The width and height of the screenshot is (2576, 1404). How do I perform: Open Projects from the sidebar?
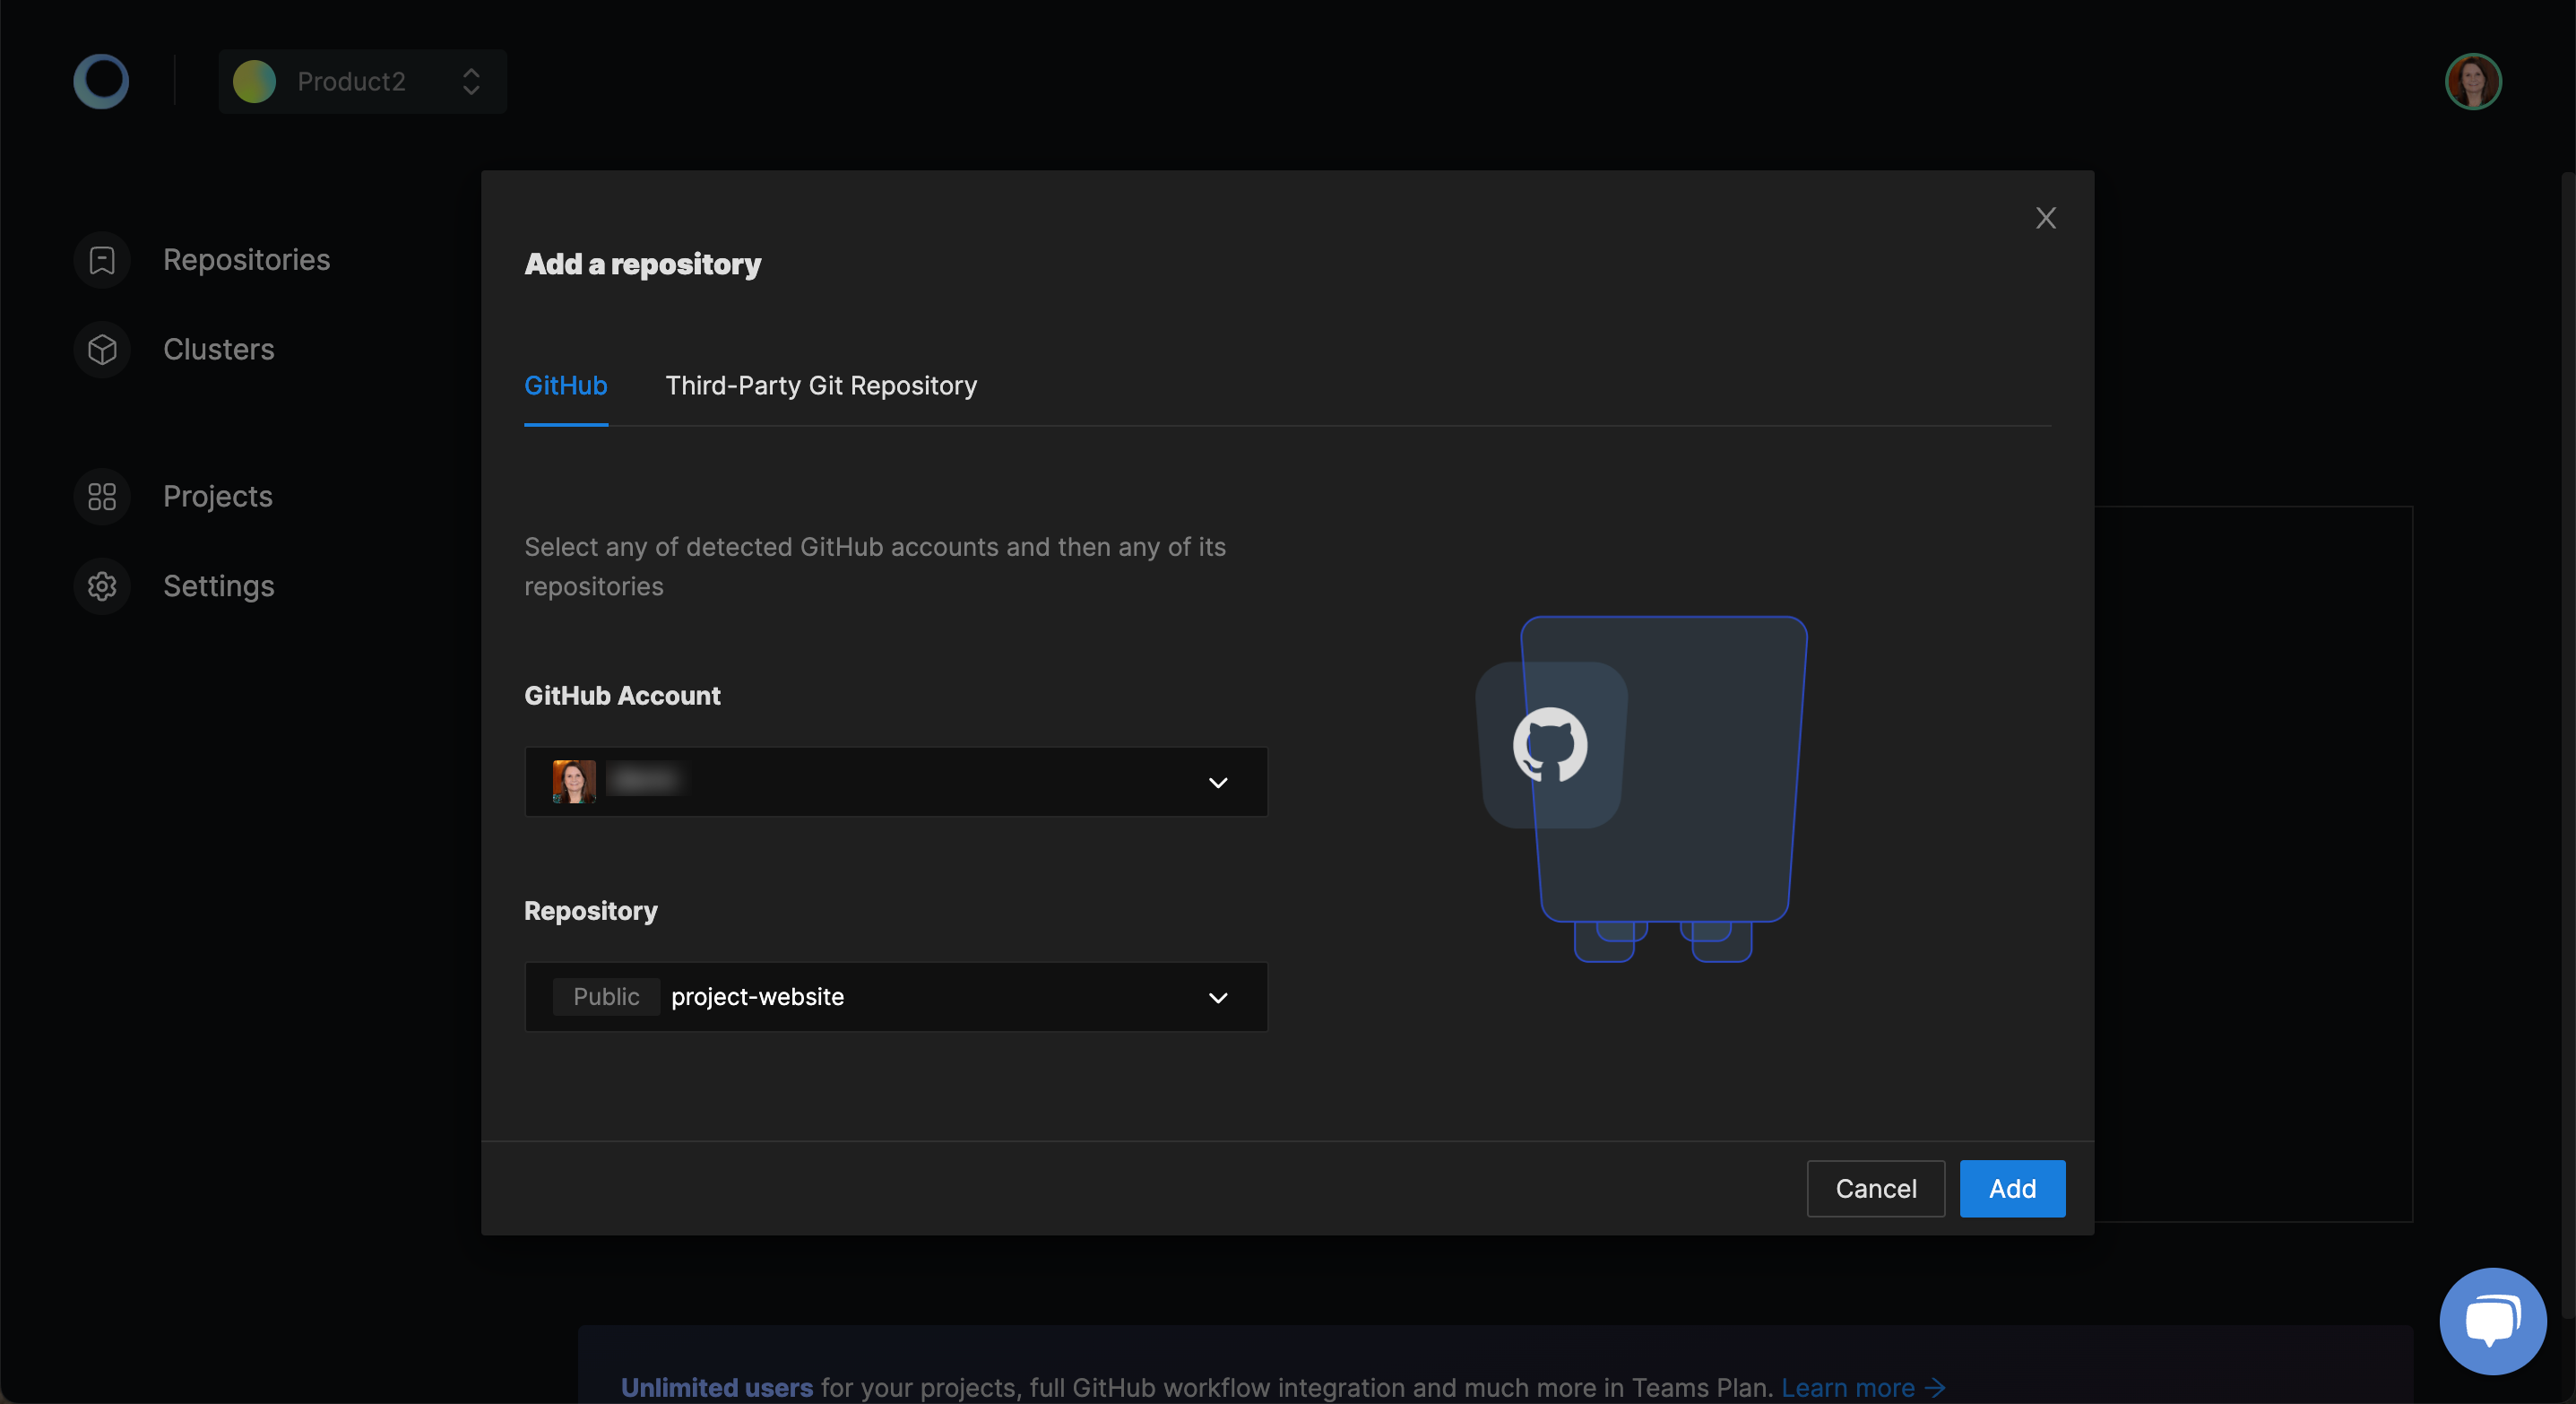217,496
